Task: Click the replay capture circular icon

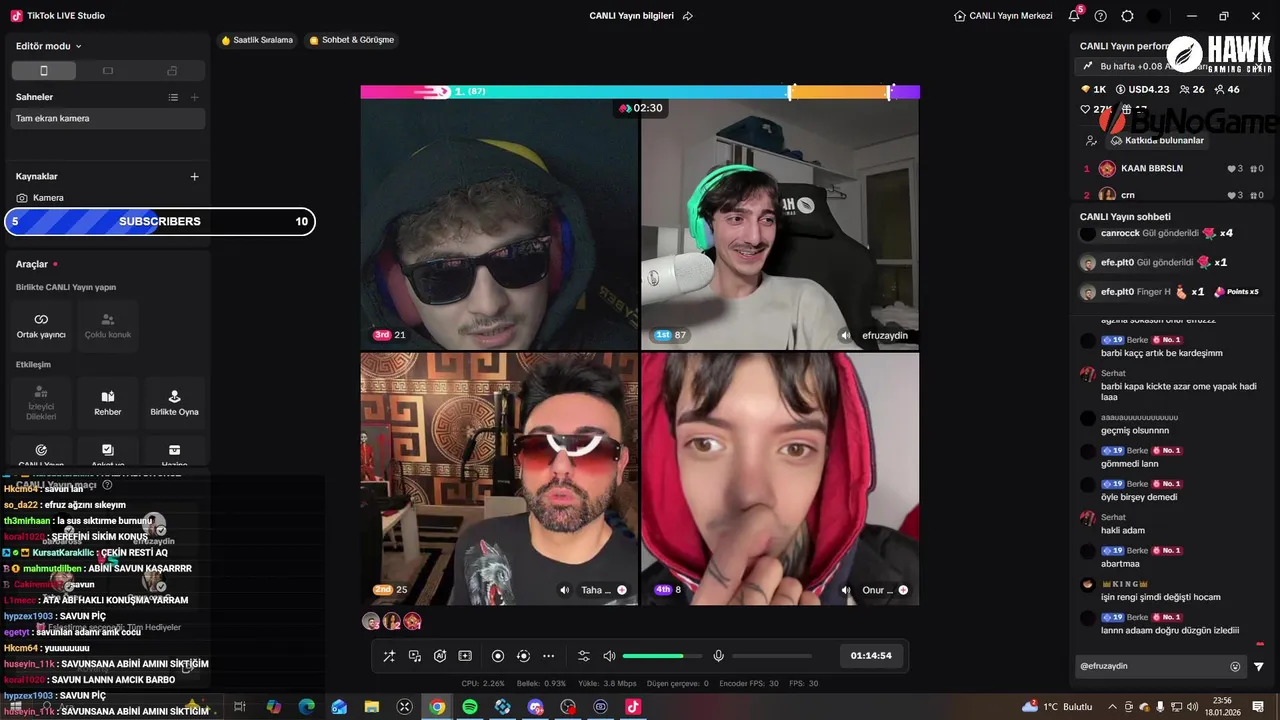Action: [523, 656]
